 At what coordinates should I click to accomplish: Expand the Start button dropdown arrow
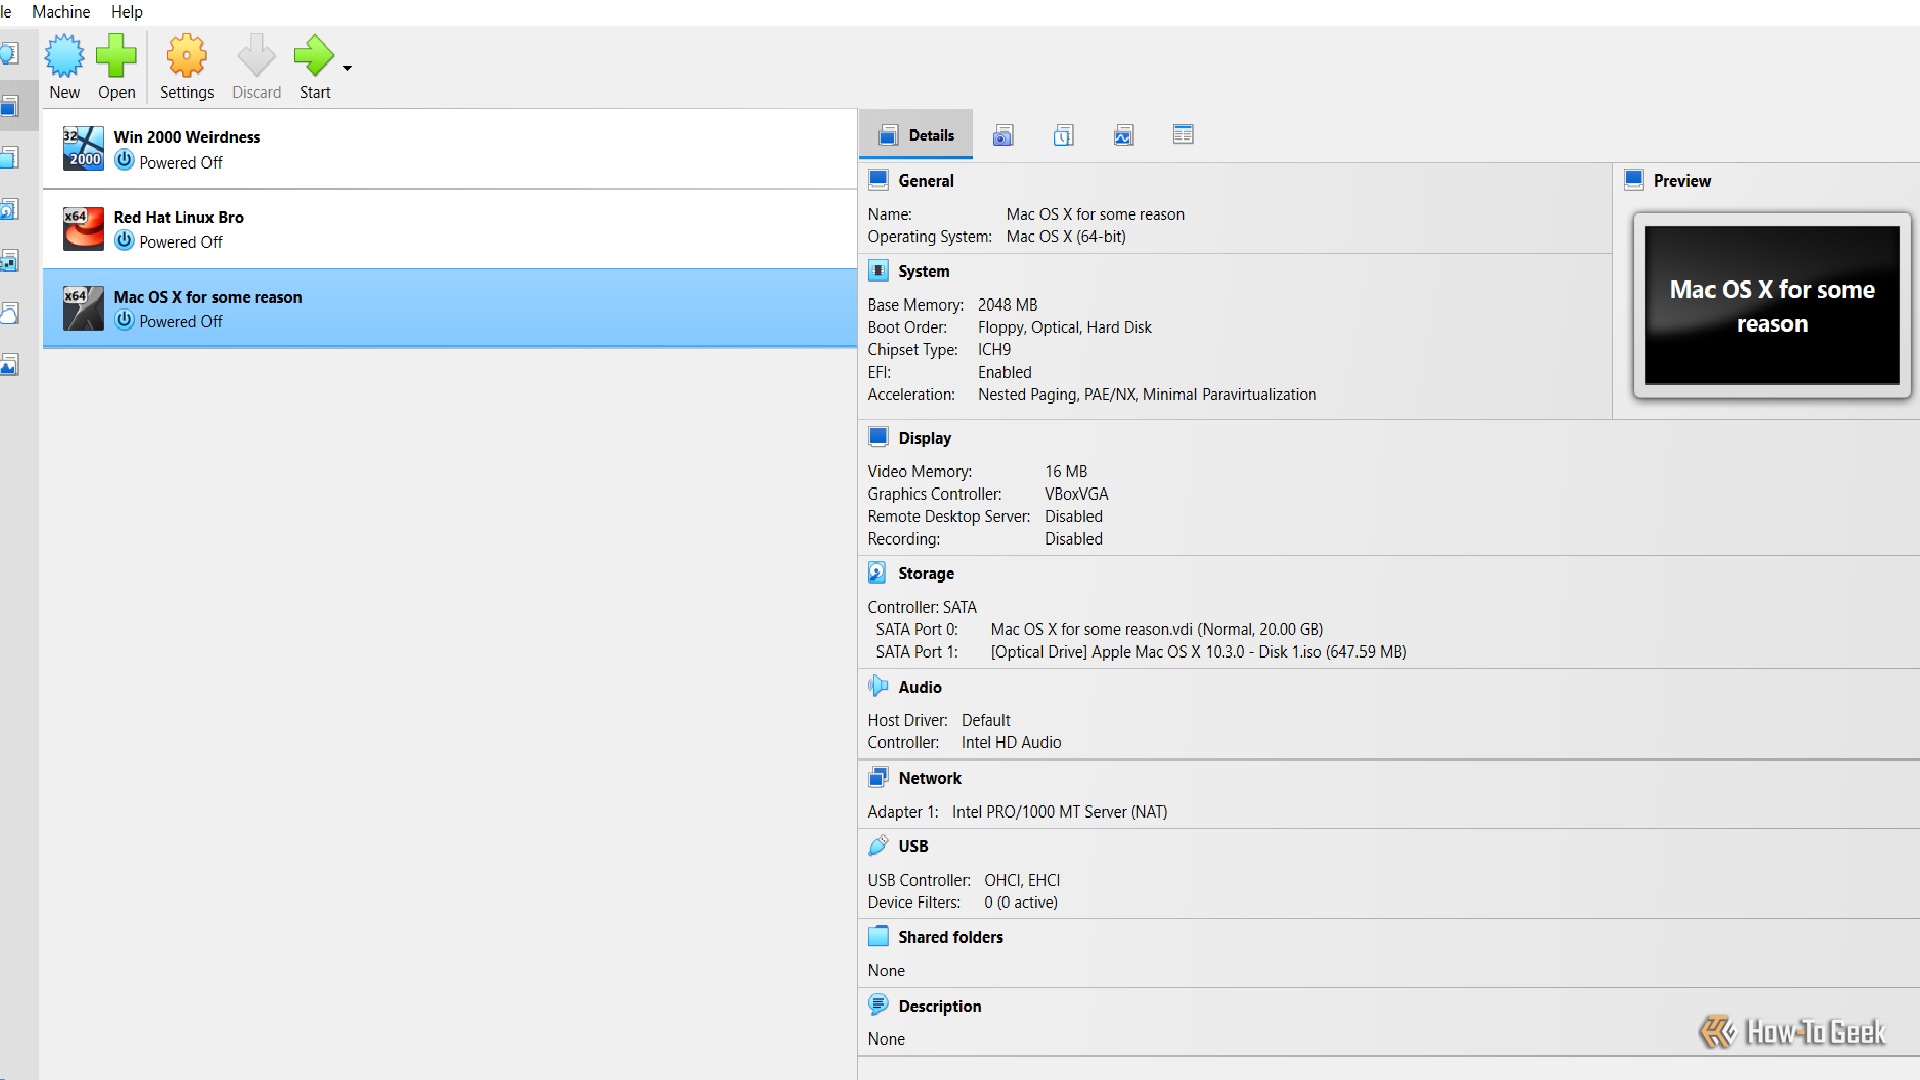pyautogui.click(x=347, y=68)
